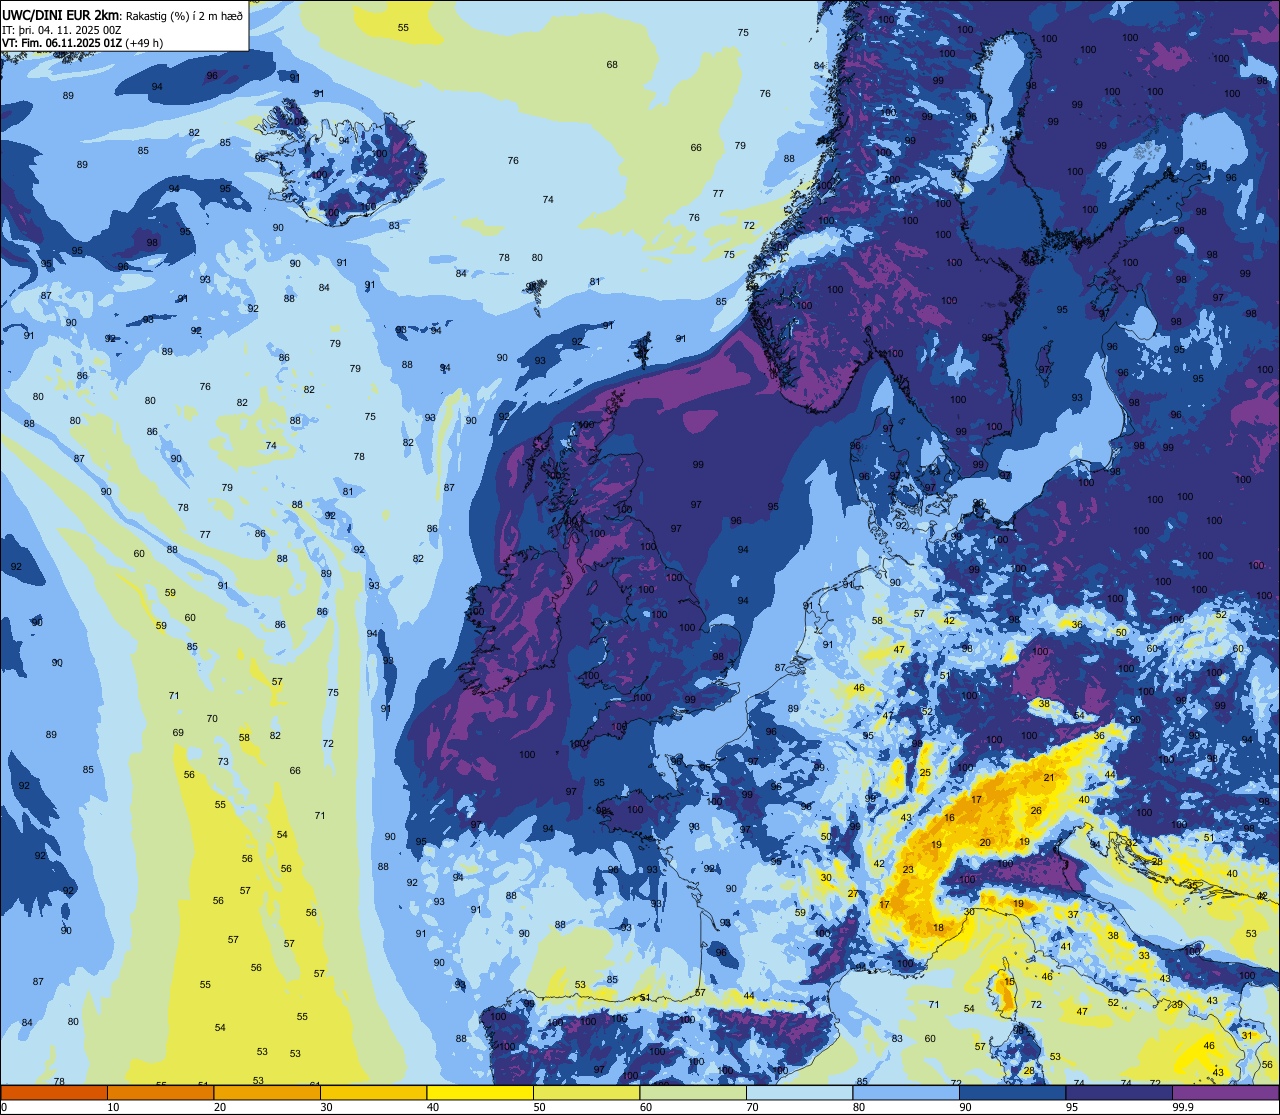Click the '33' value near Italy
Screen dimensions: 1280x1115
coord(1144,955)
